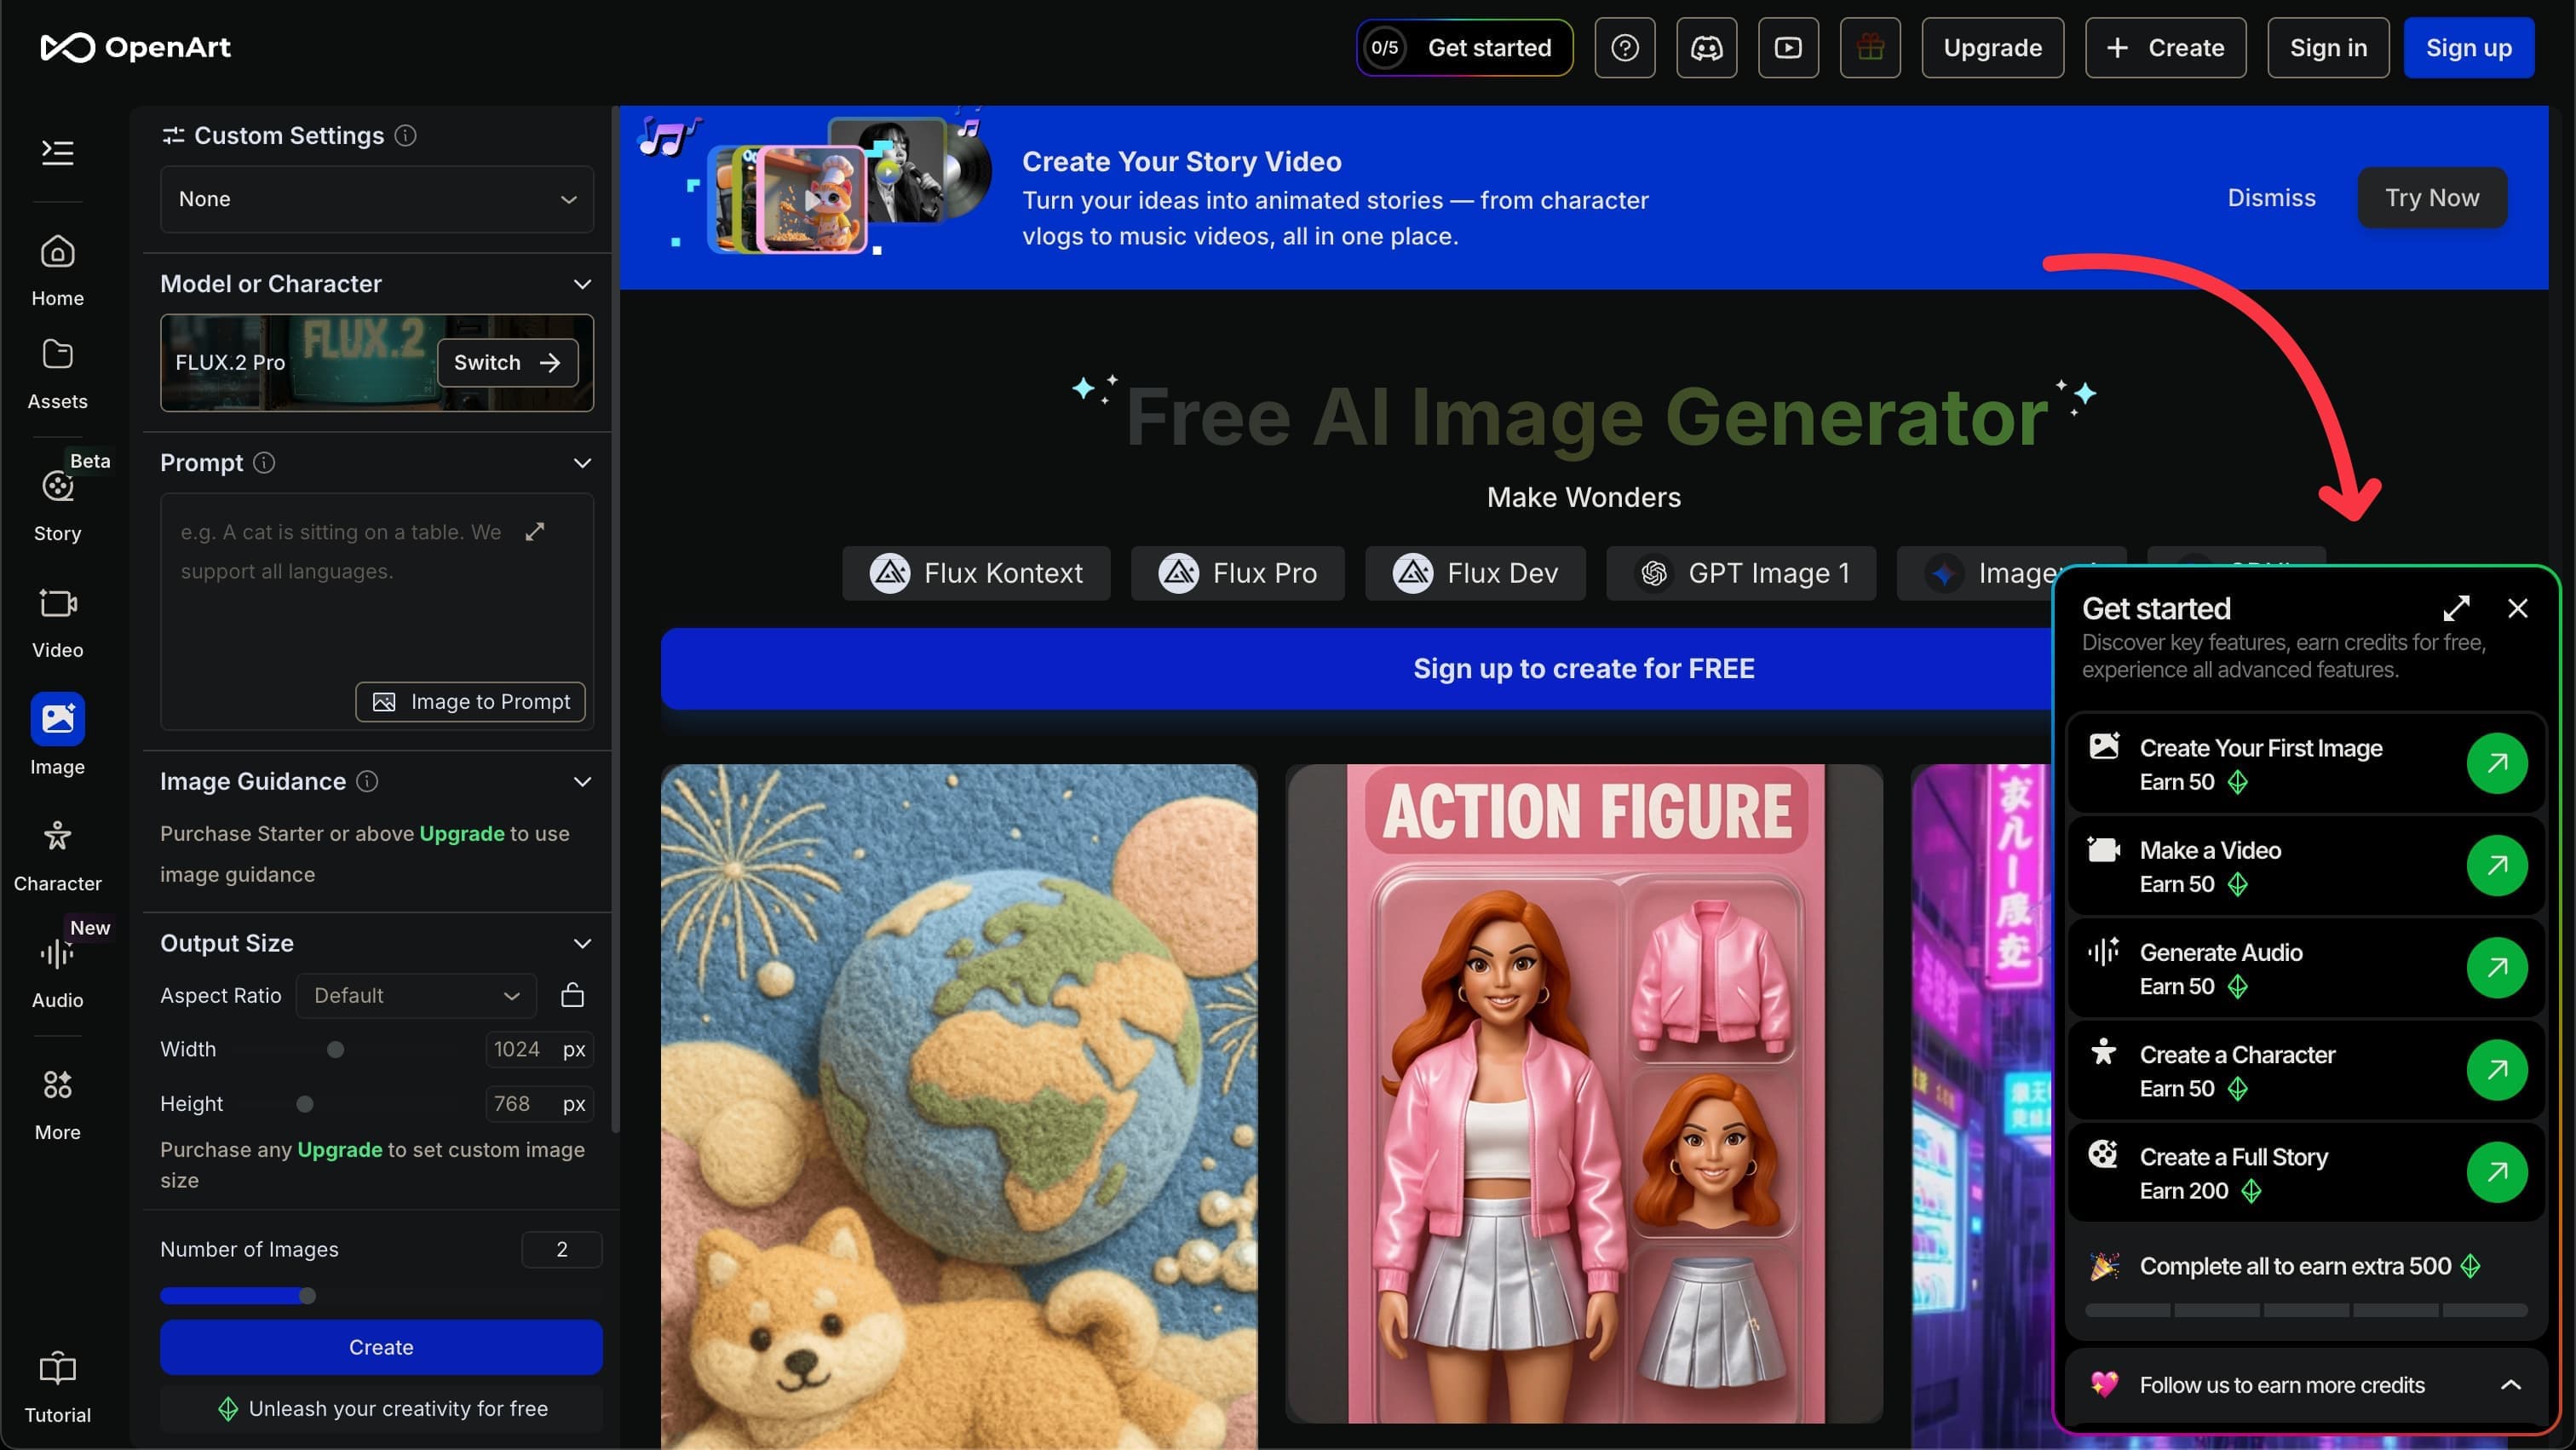The width and height of the screenshot is (2576, 1450).
Task: Click the OpenArt logo
Action: click(x=135, y=47)
